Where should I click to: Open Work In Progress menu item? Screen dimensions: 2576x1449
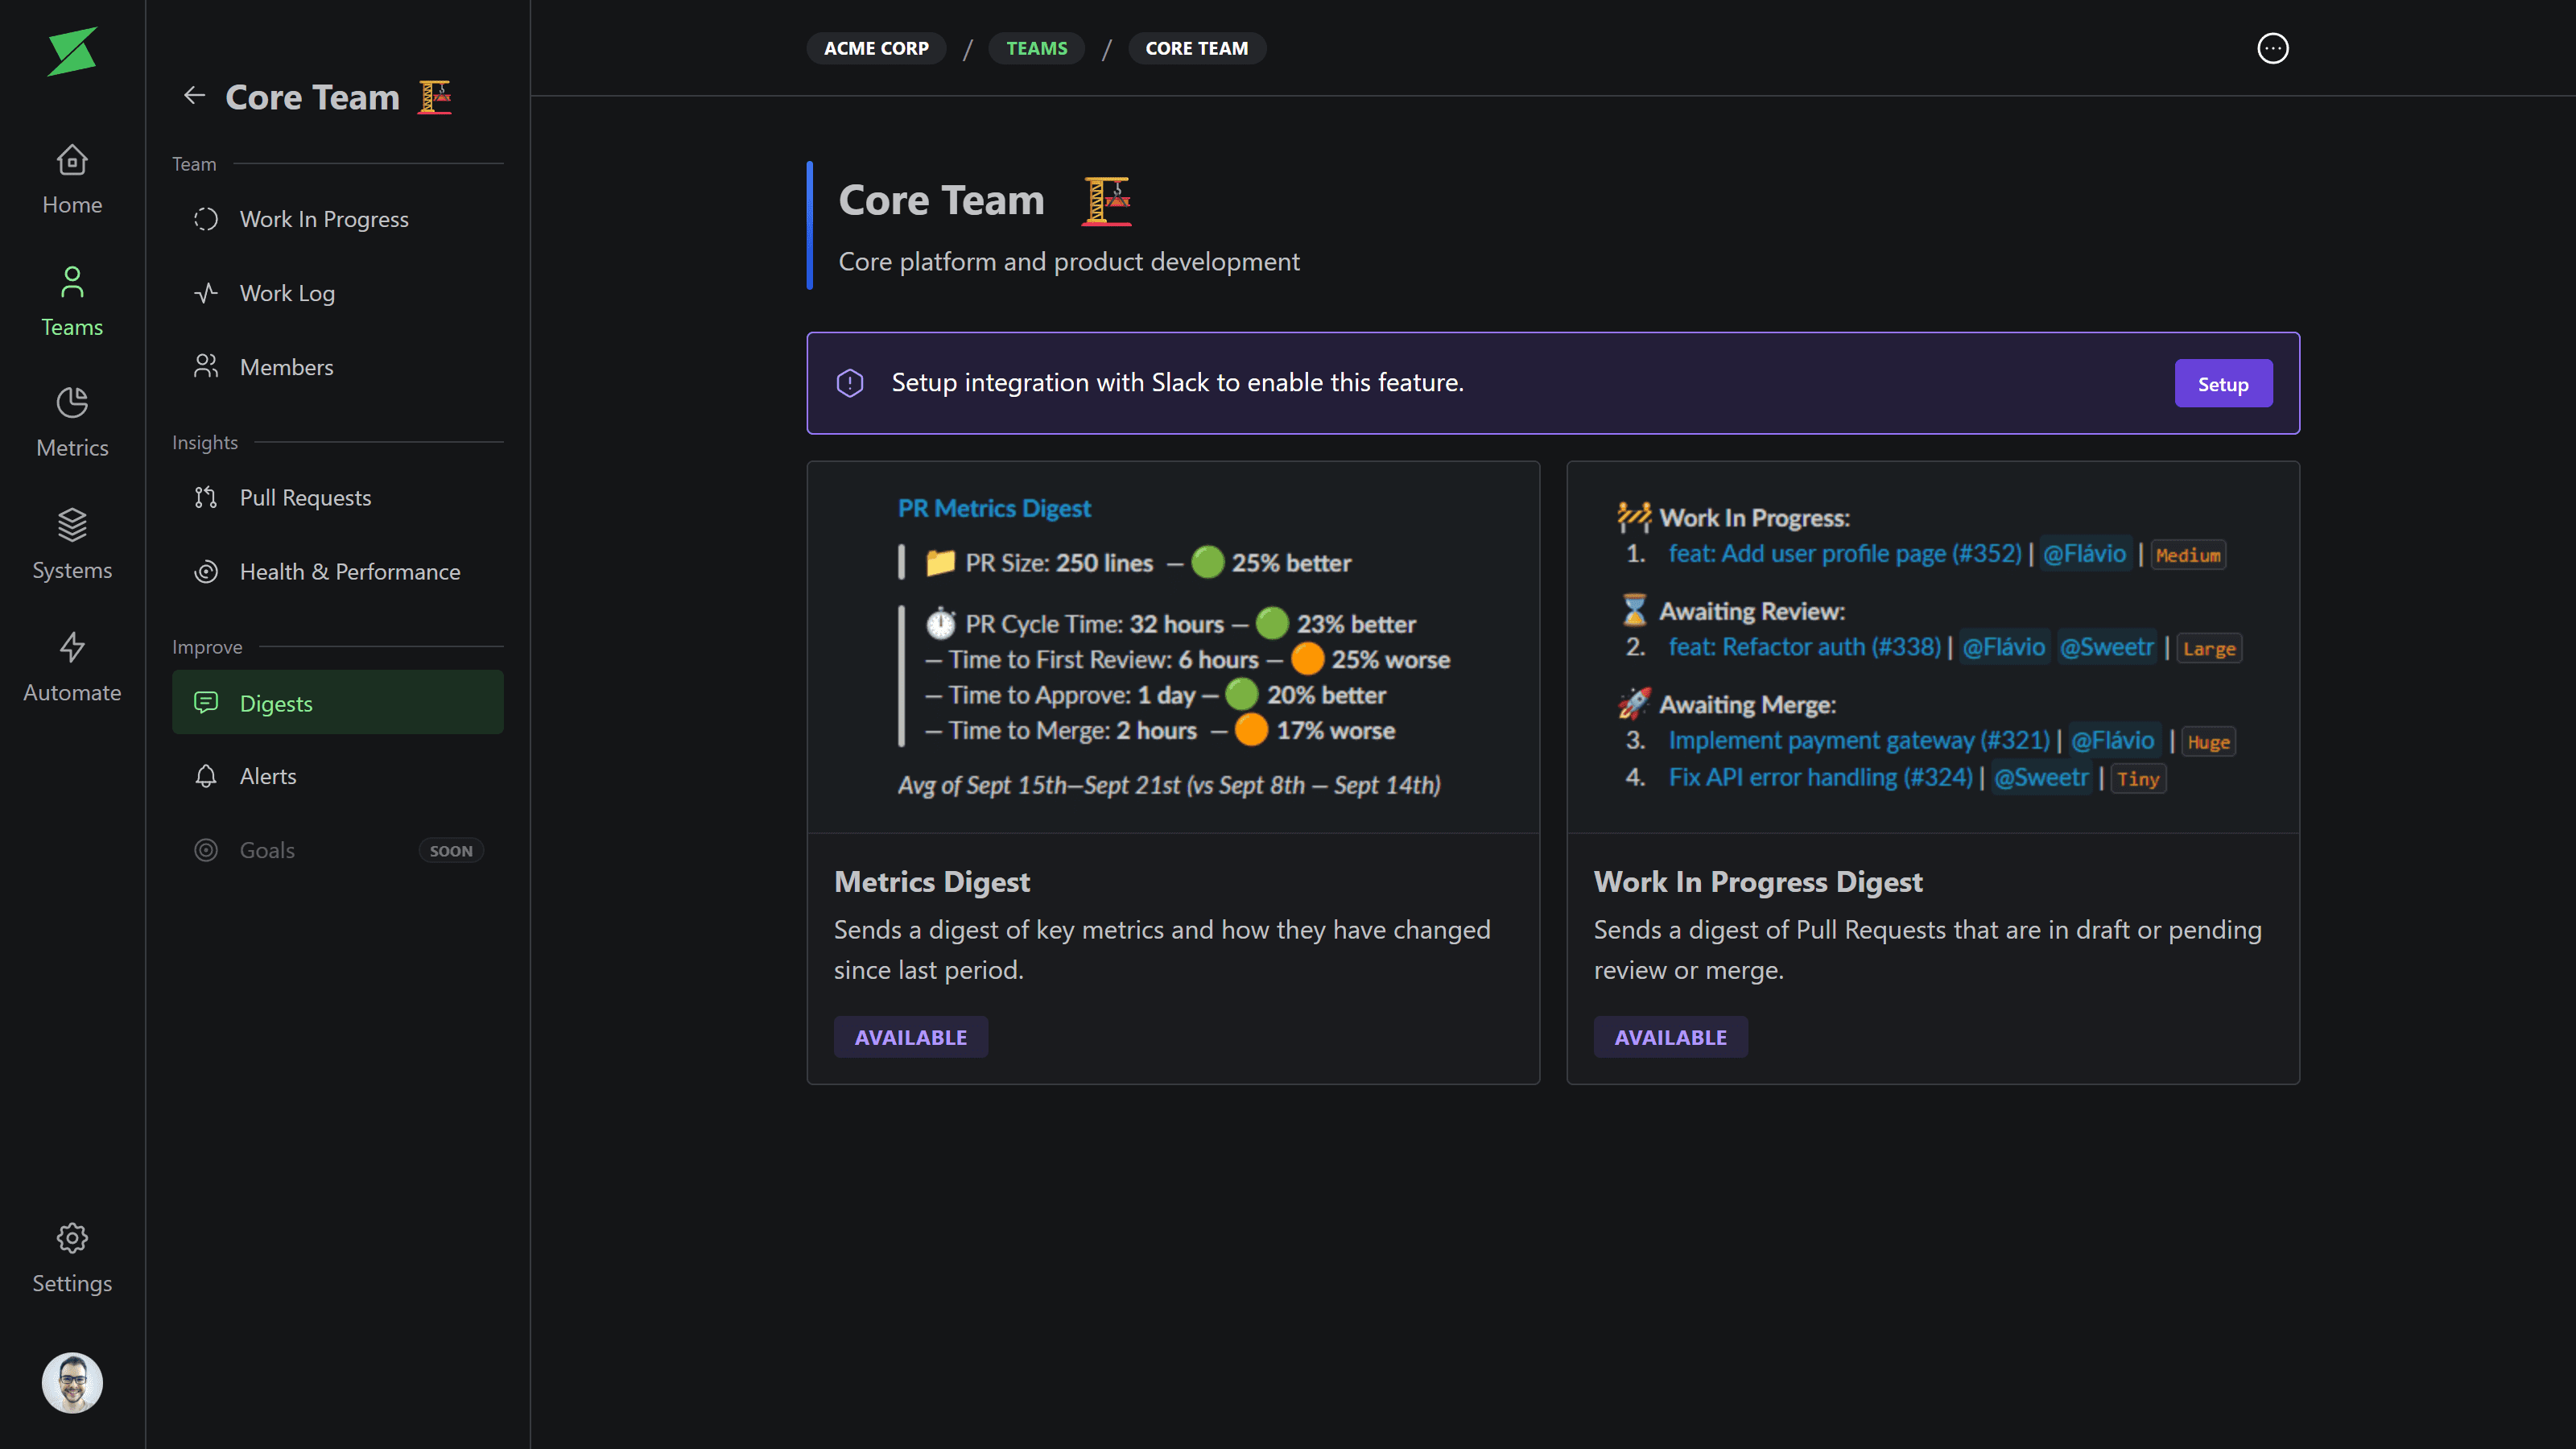324,219
